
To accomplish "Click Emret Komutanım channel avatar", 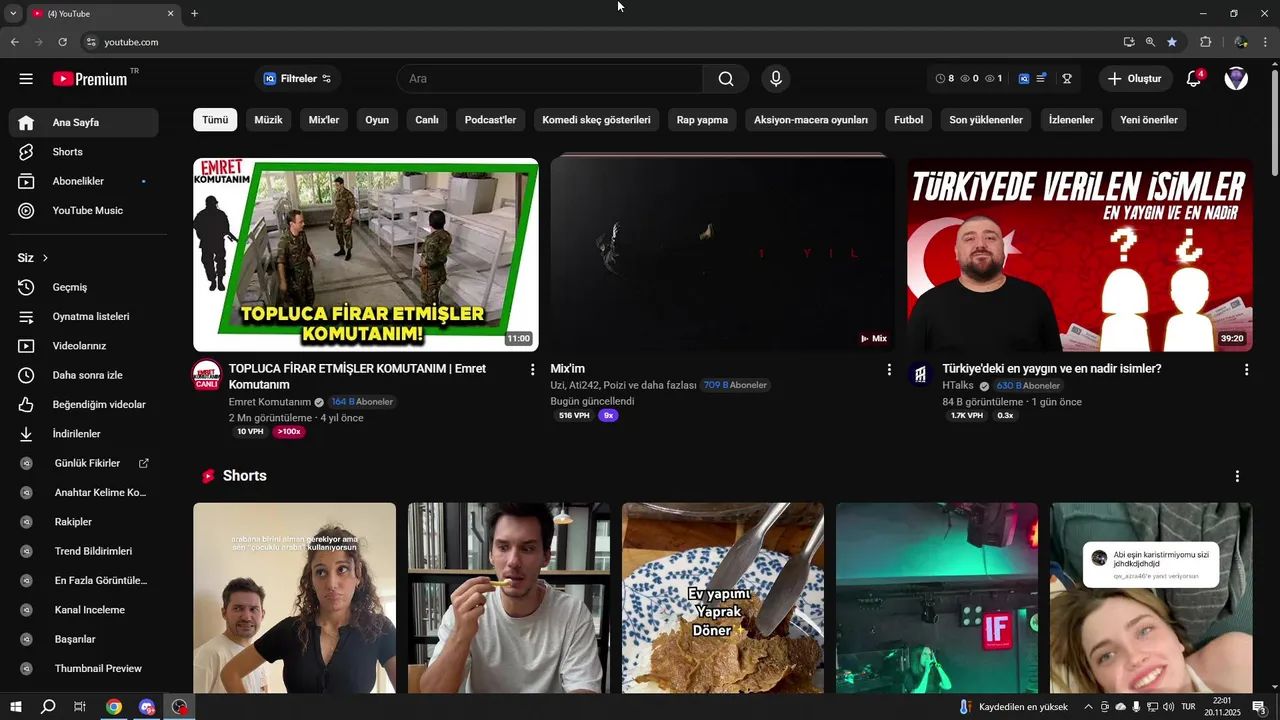I will (x=207, y=375).
